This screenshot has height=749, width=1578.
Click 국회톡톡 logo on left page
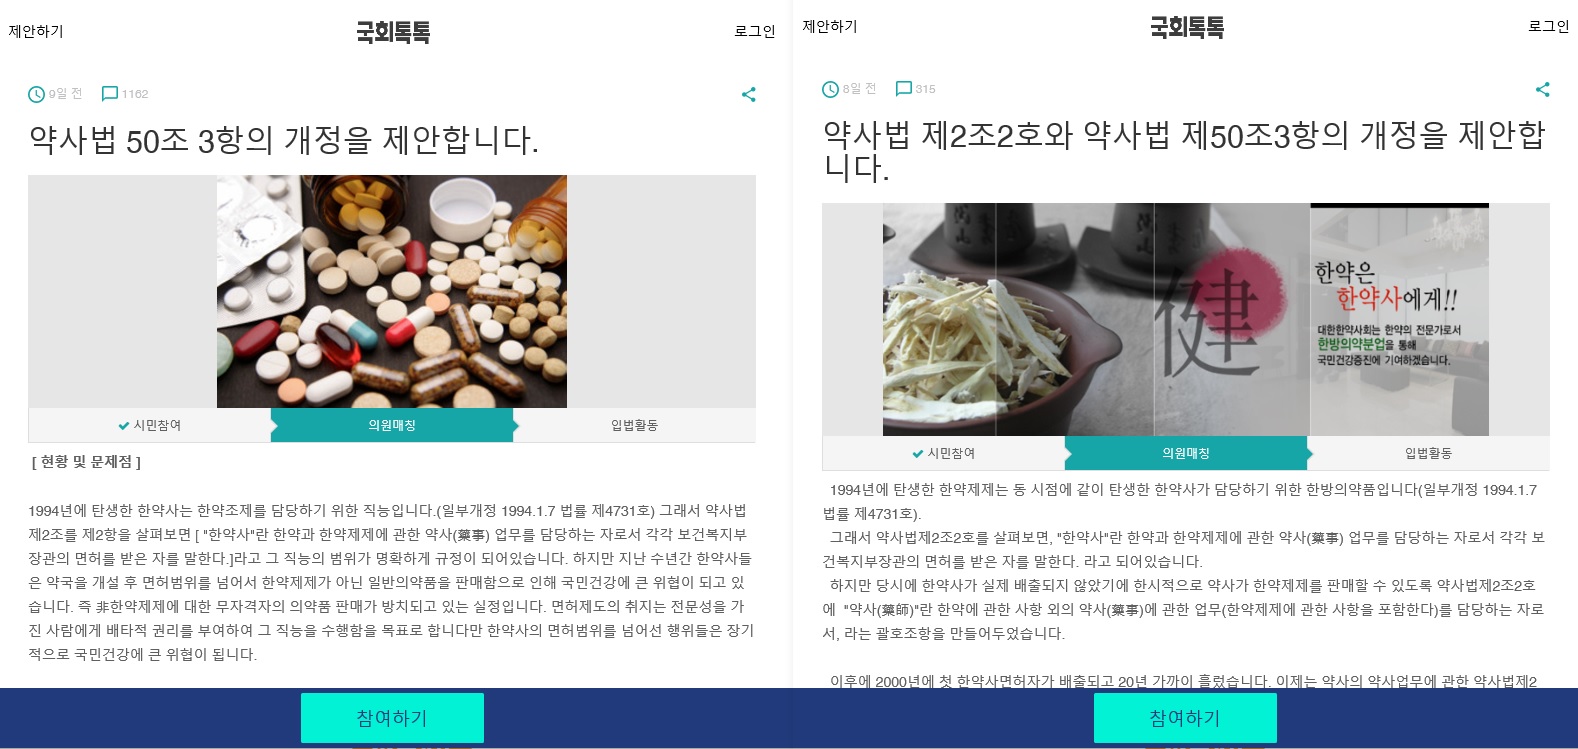click(393, 32)
